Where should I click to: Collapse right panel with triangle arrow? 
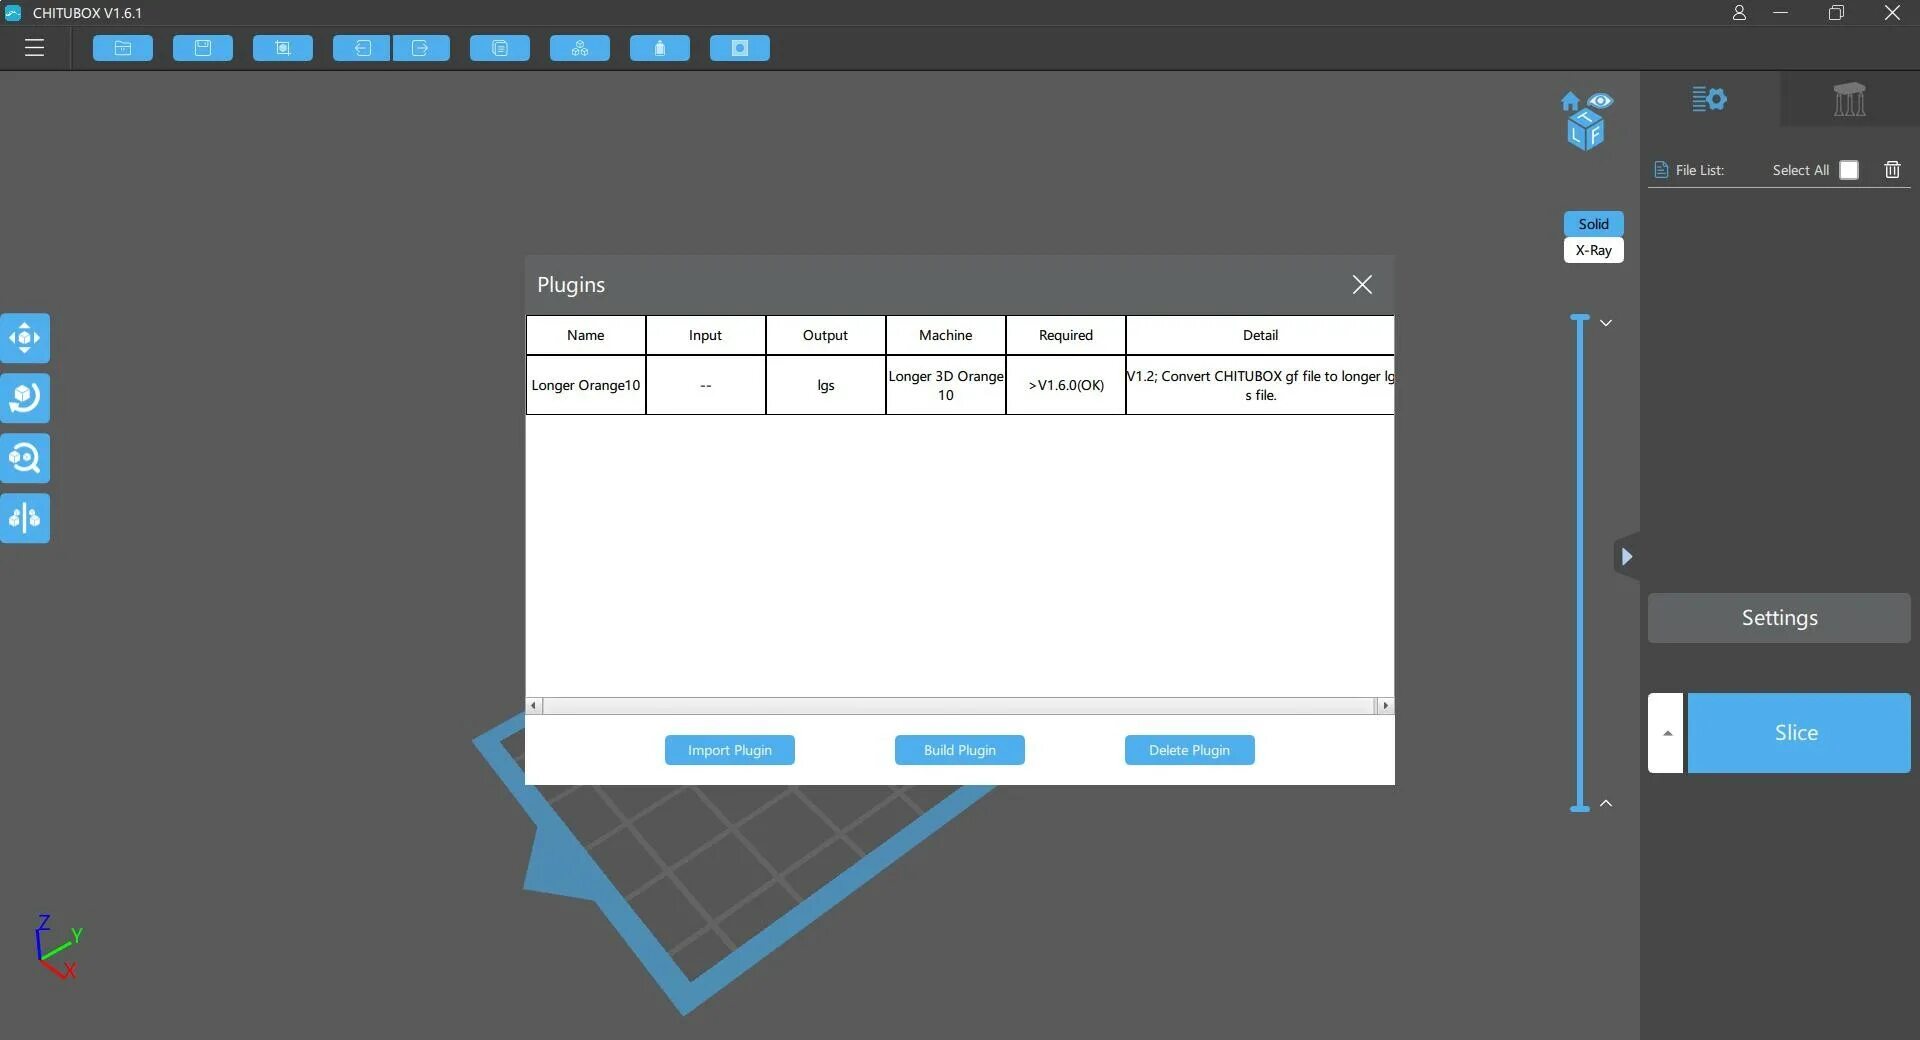[x=1626, y=556]
